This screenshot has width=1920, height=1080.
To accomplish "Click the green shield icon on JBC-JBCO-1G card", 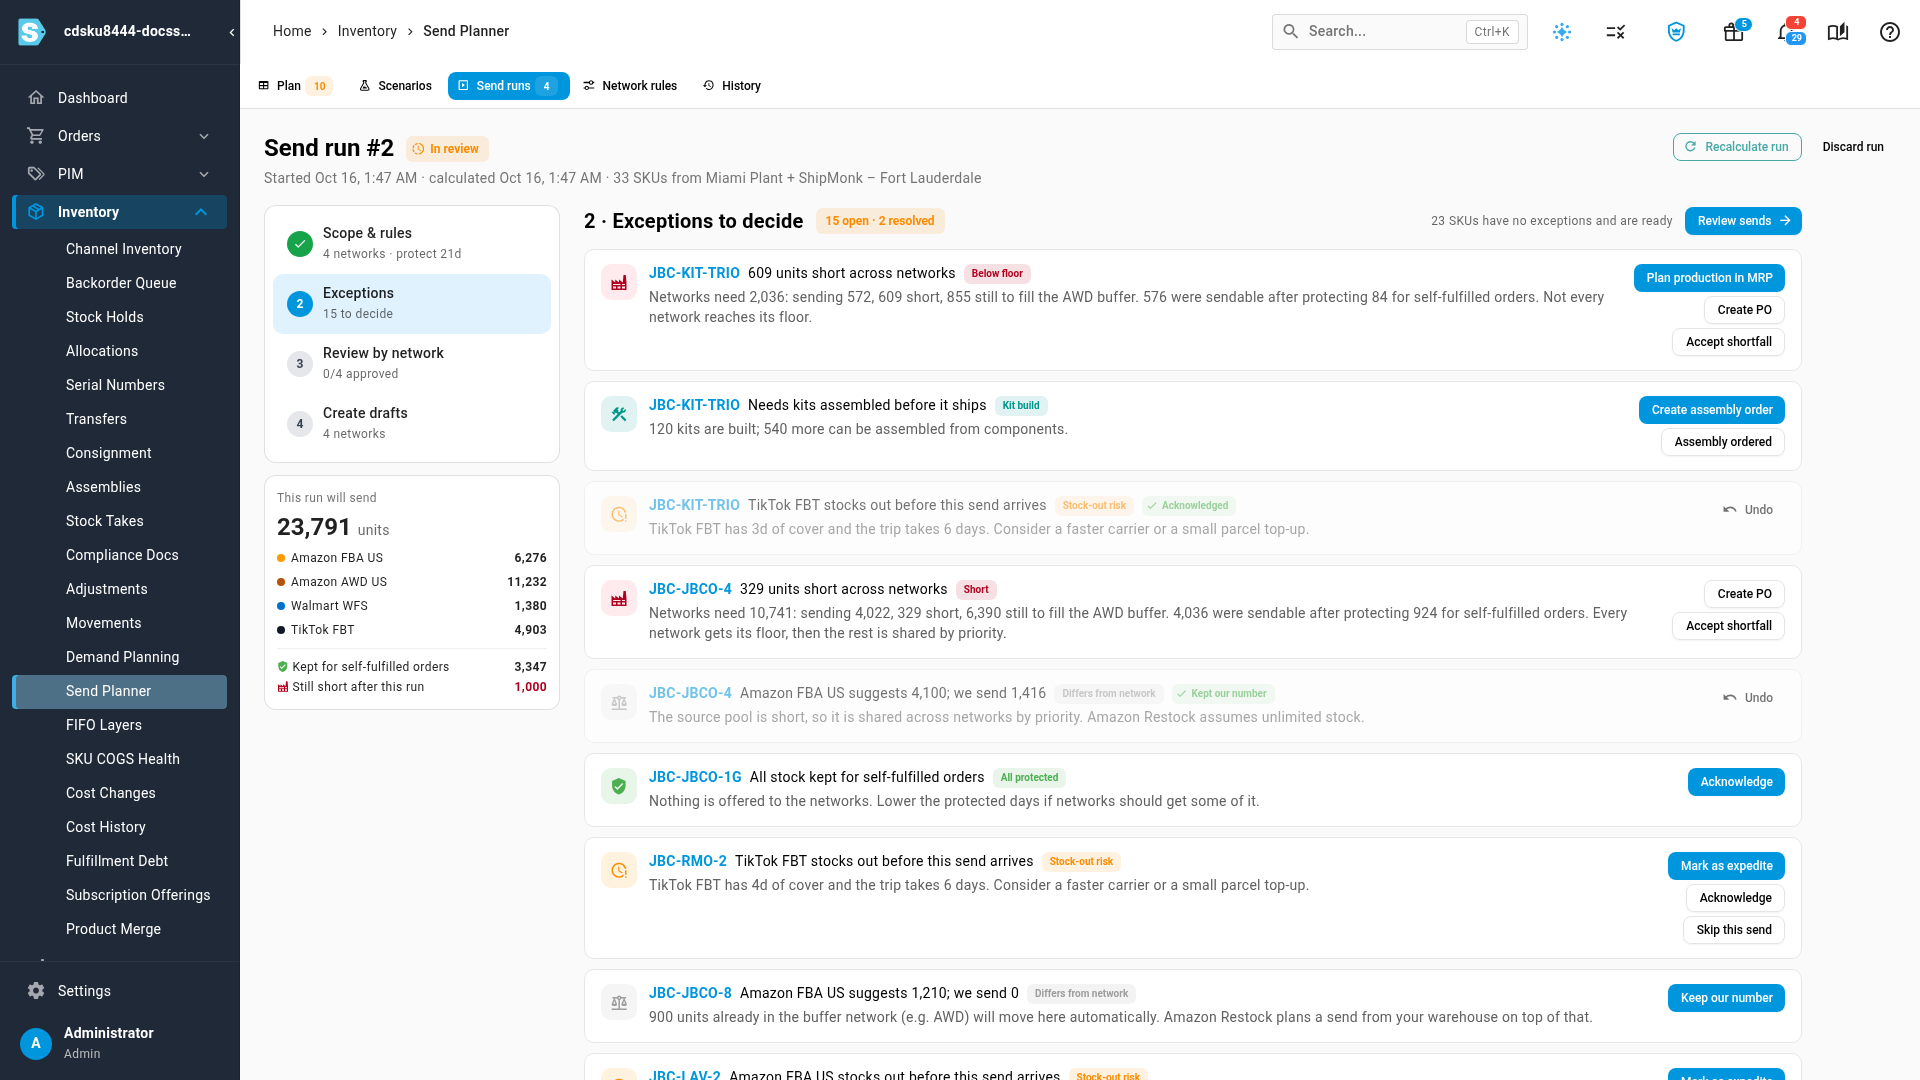I will pyautogui.click(x=619, y=787).
